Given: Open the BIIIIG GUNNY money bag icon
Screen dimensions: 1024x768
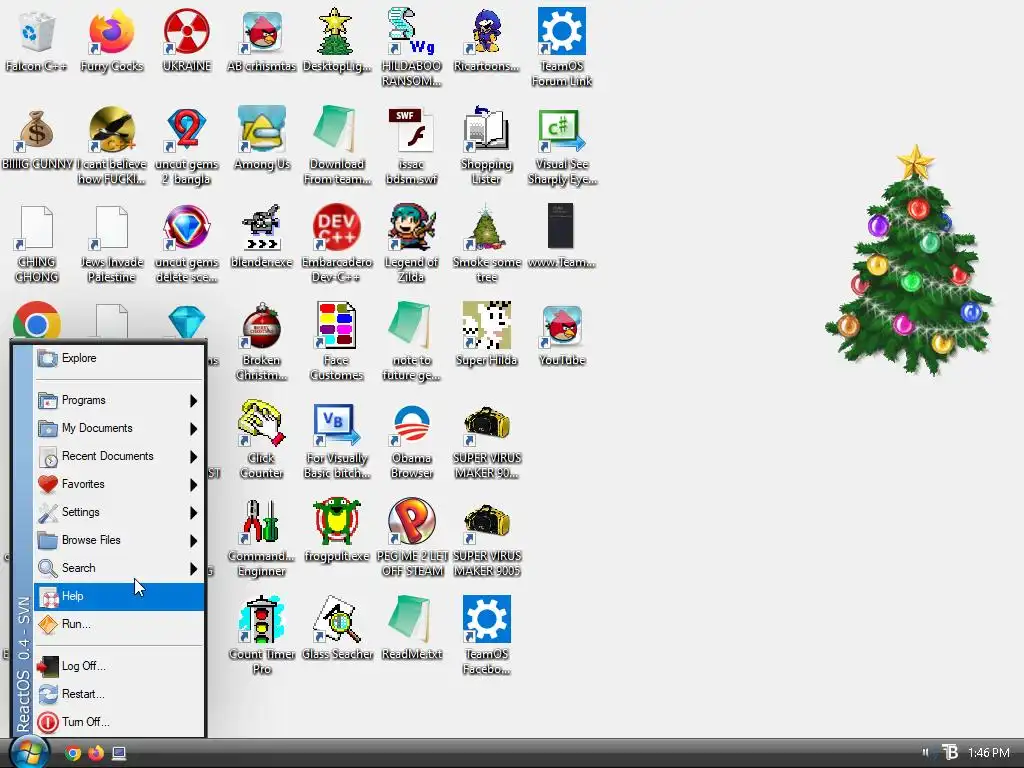Looking at the screenshot, I should click(x=36, y=129).
